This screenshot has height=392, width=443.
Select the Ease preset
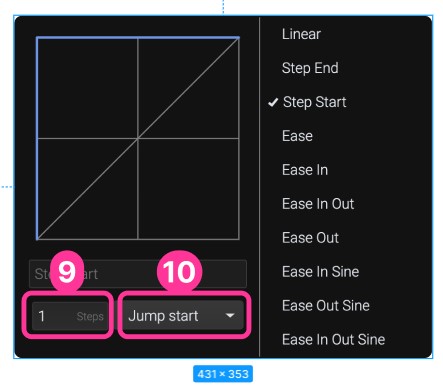[297, 136]
